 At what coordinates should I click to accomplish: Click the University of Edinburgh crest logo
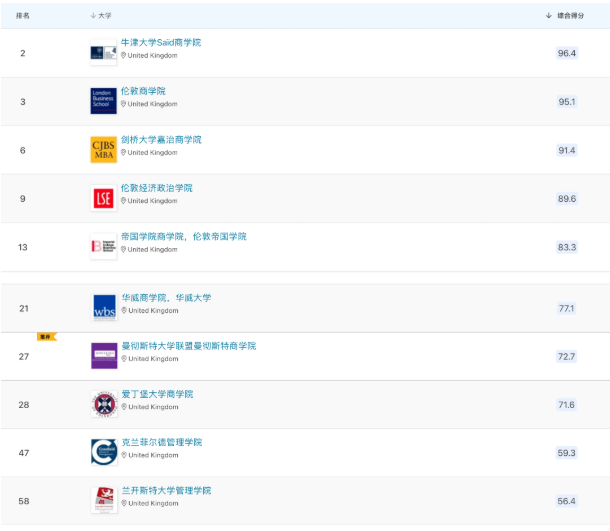point(104,404)
